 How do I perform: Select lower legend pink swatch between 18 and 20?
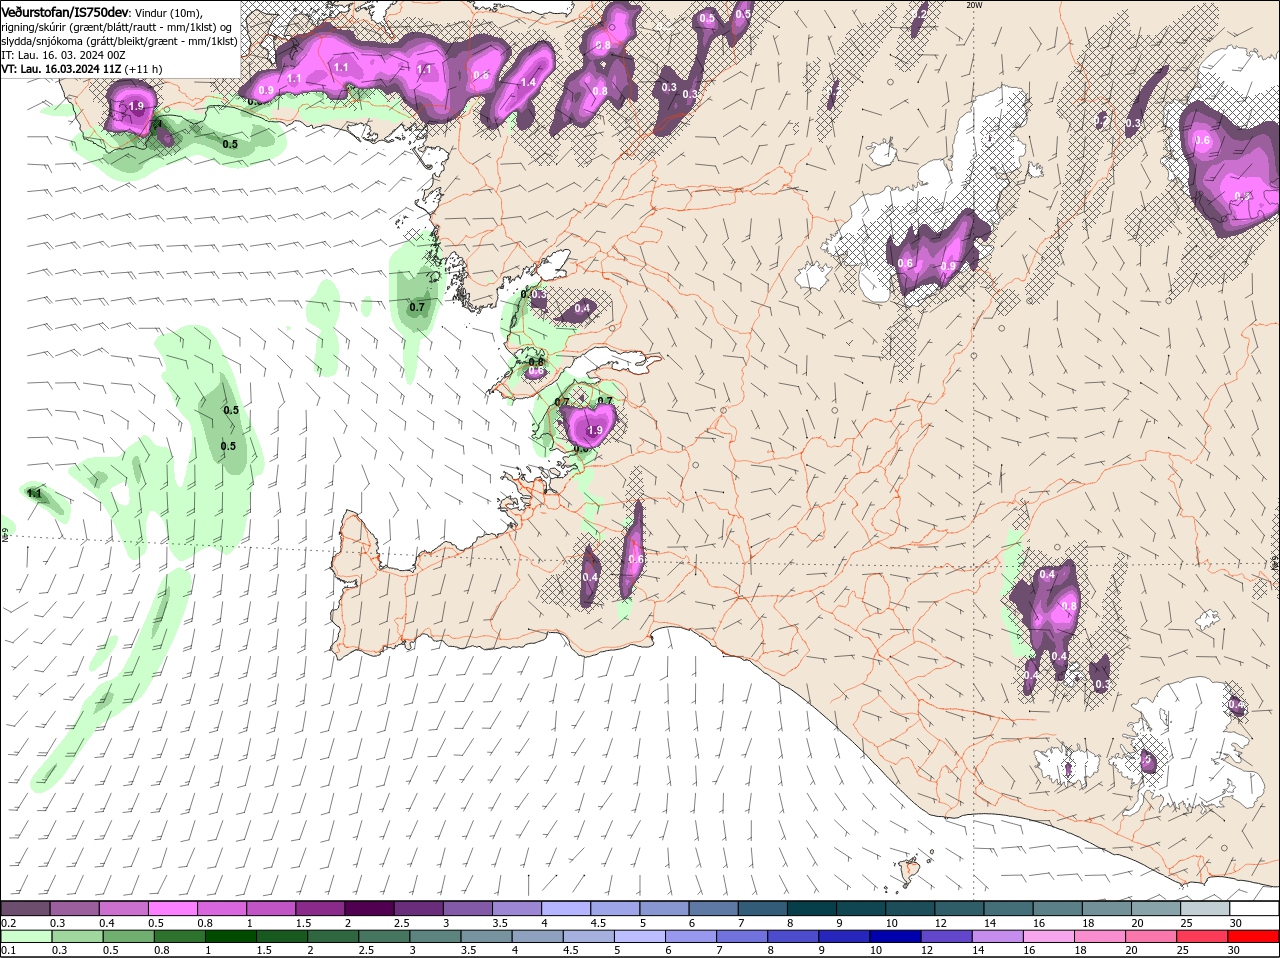tap(1103, 936)
